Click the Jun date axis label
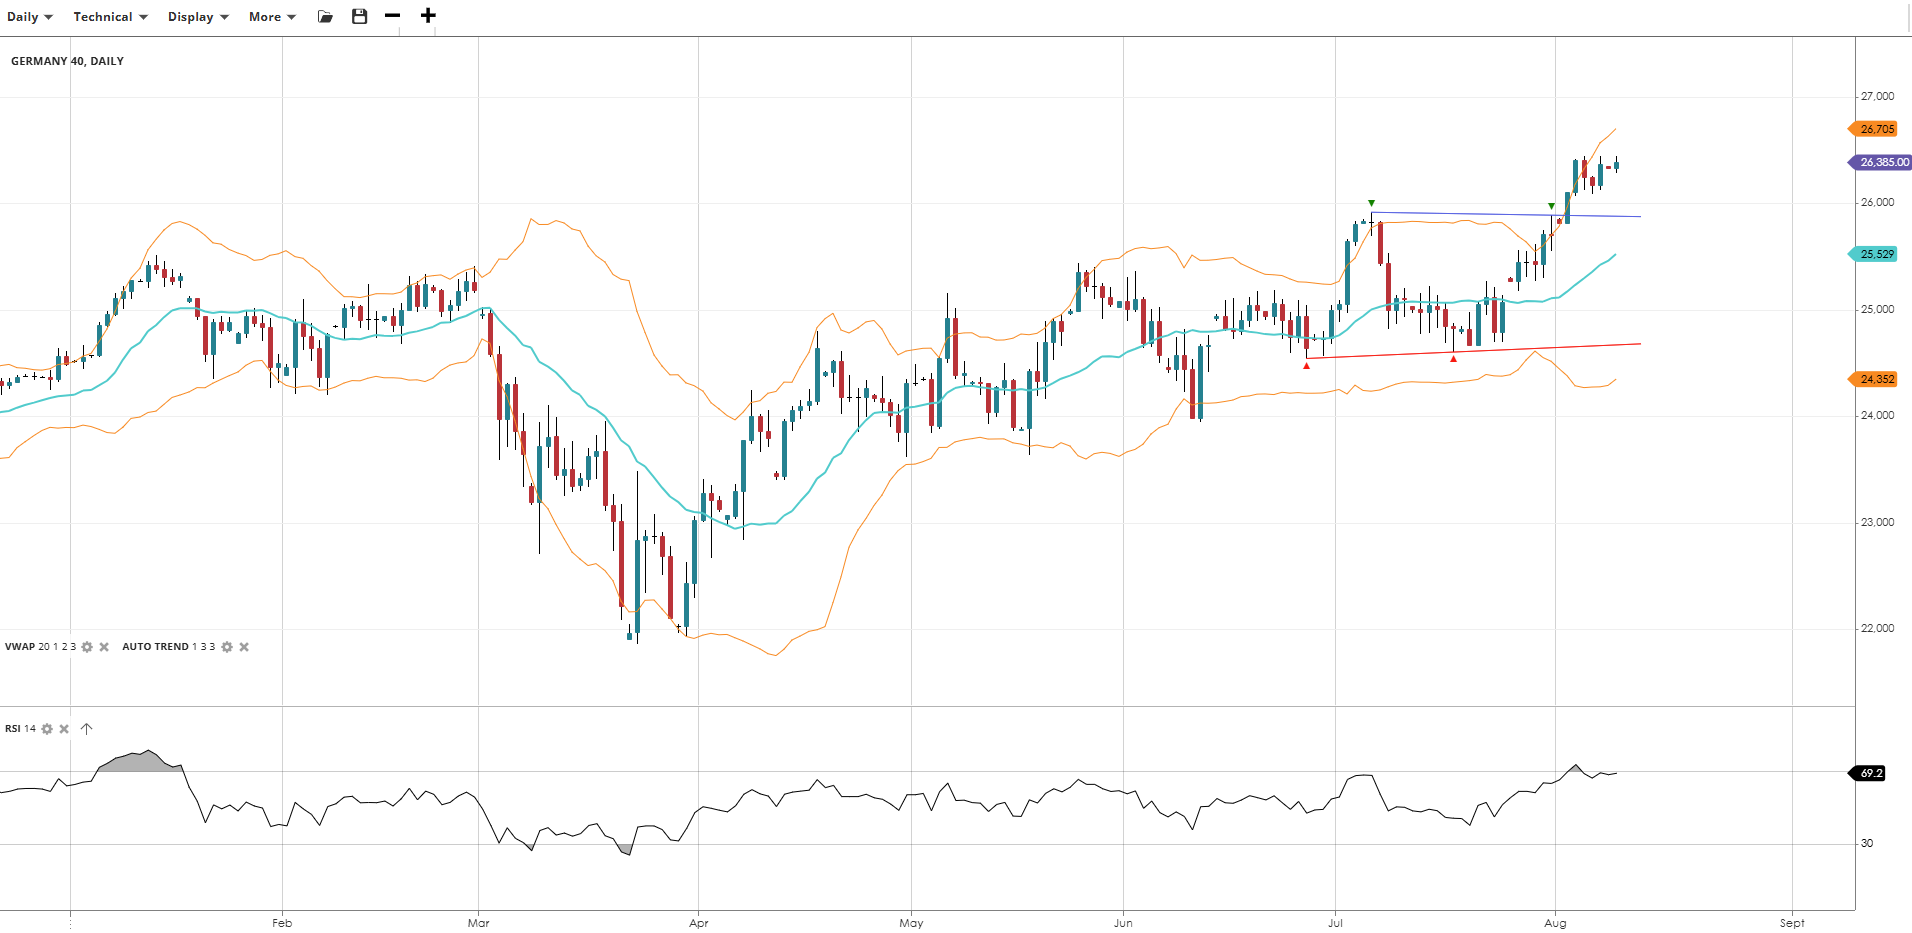The width and height of the screenshot is (1912, 933). 1123,923
